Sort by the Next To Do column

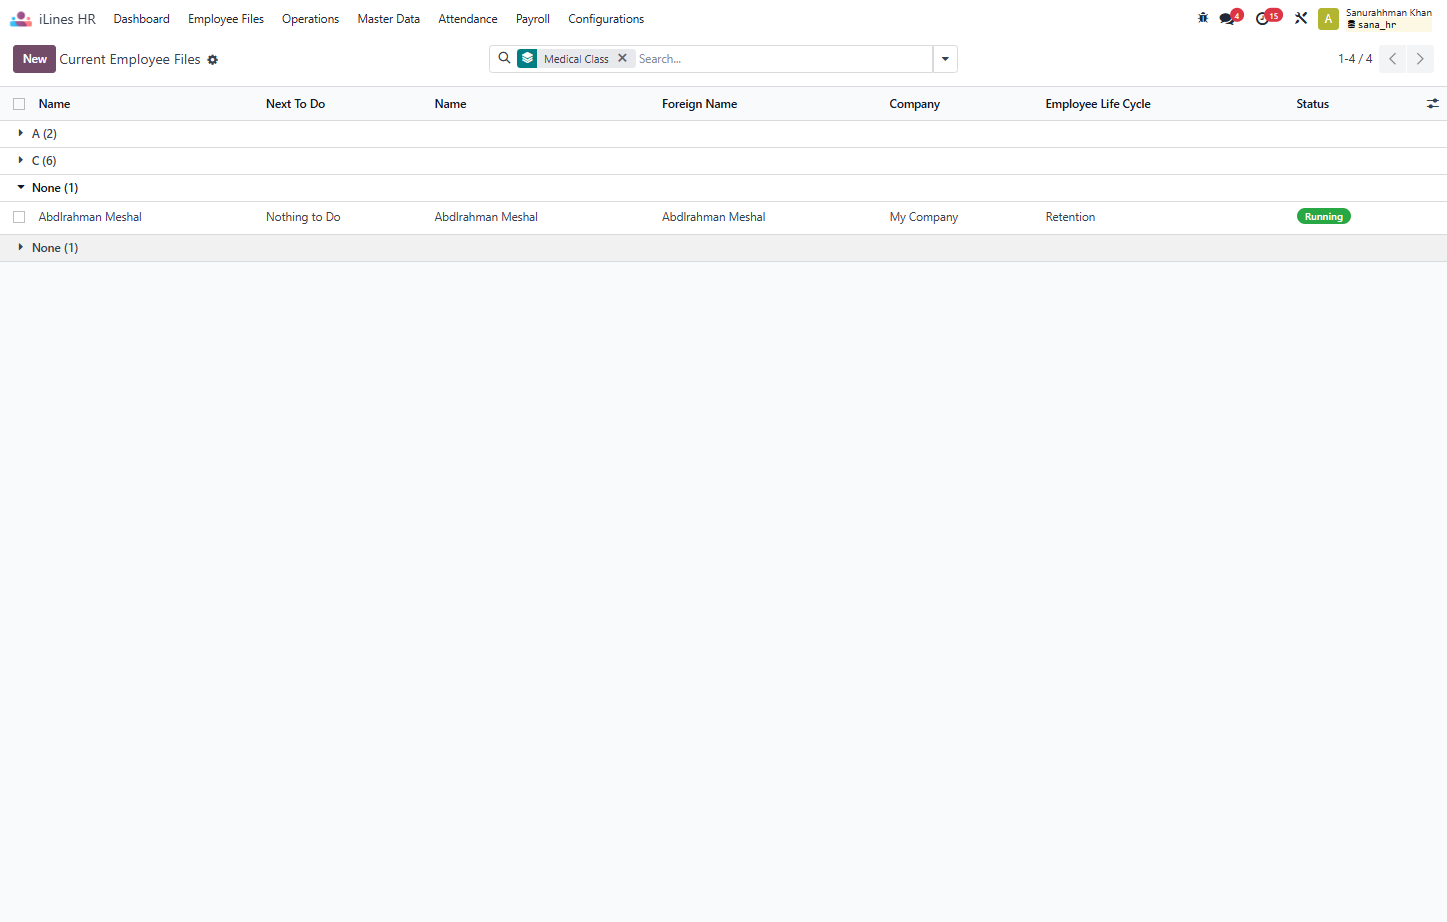[x=295, y=104]
